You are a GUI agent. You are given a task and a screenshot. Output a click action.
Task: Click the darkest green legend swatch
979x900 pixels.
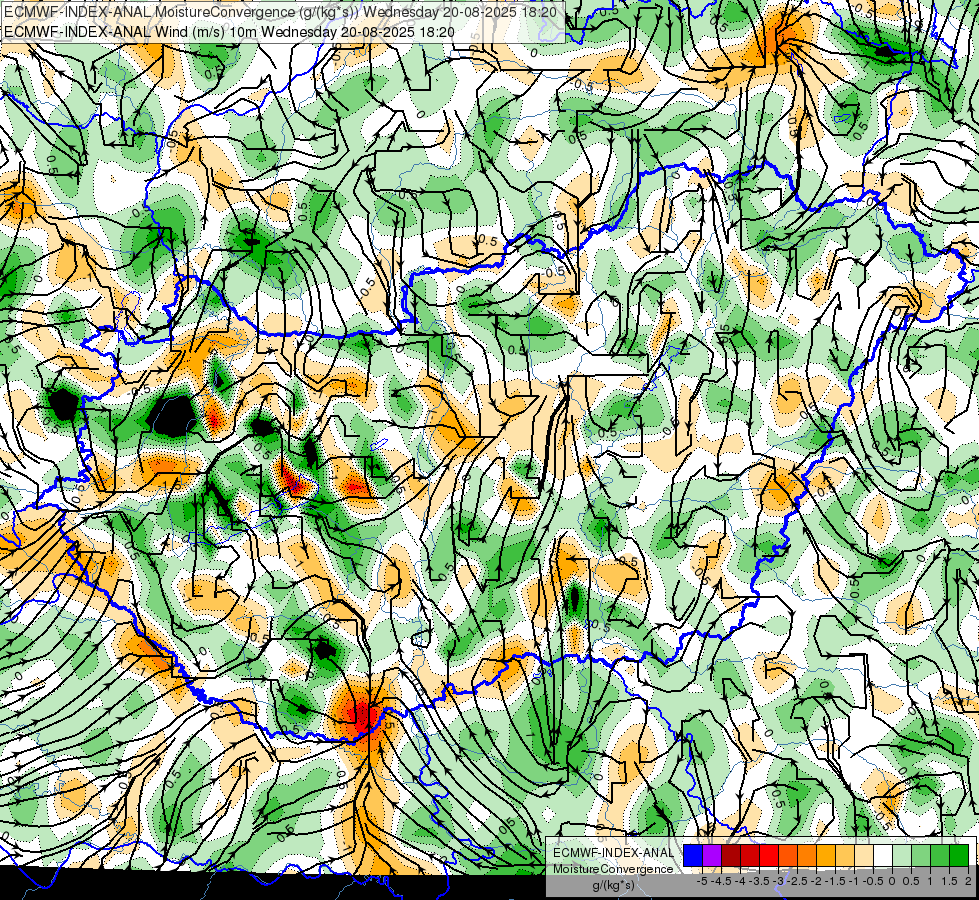coord(959,855)
